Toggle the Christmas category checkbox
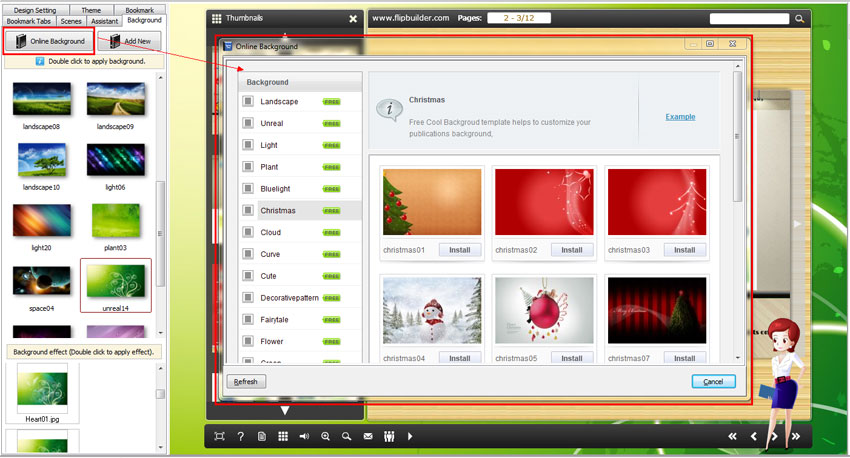 coord(248,210)
